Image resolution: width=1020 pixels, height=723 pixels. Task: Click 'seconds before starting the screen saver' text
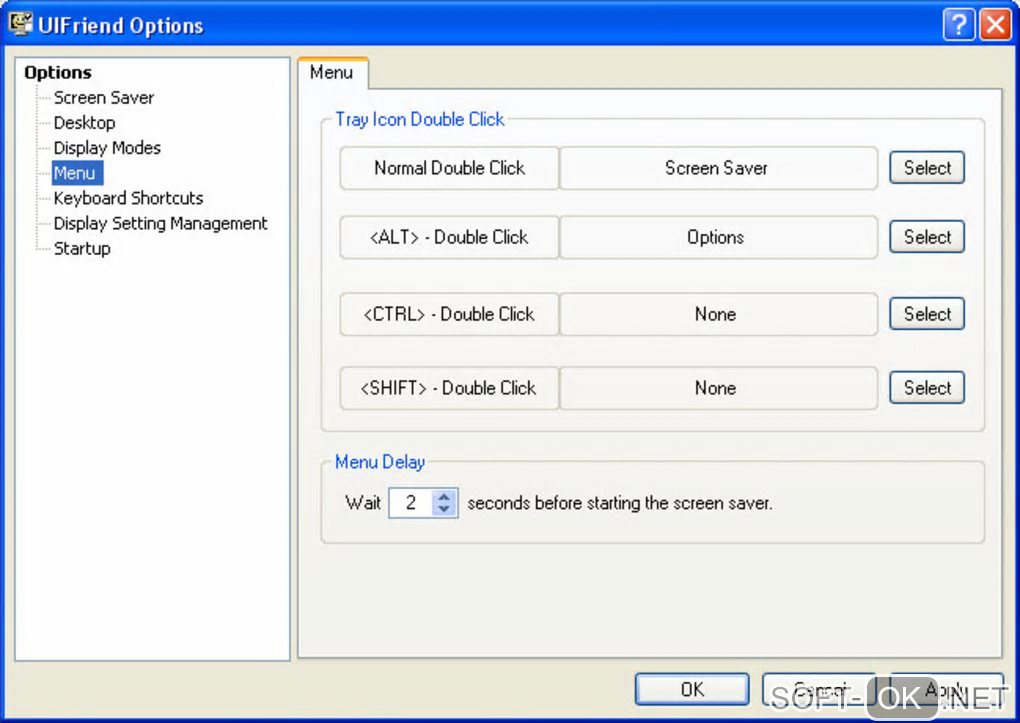pos(620,503)
